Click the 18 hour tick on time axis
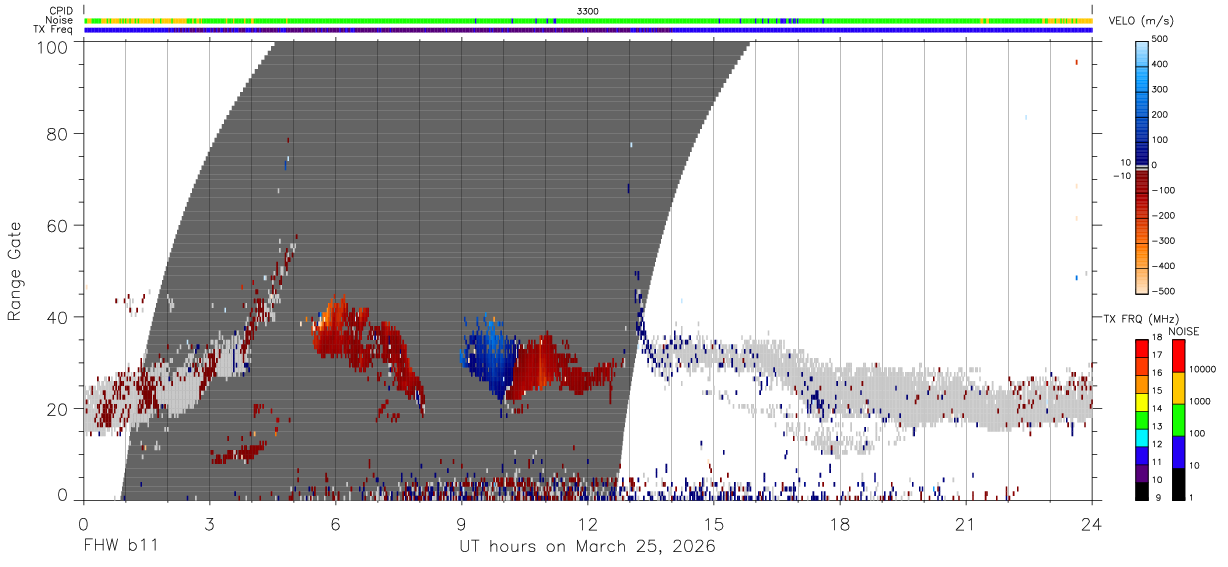 coord(840,524)
